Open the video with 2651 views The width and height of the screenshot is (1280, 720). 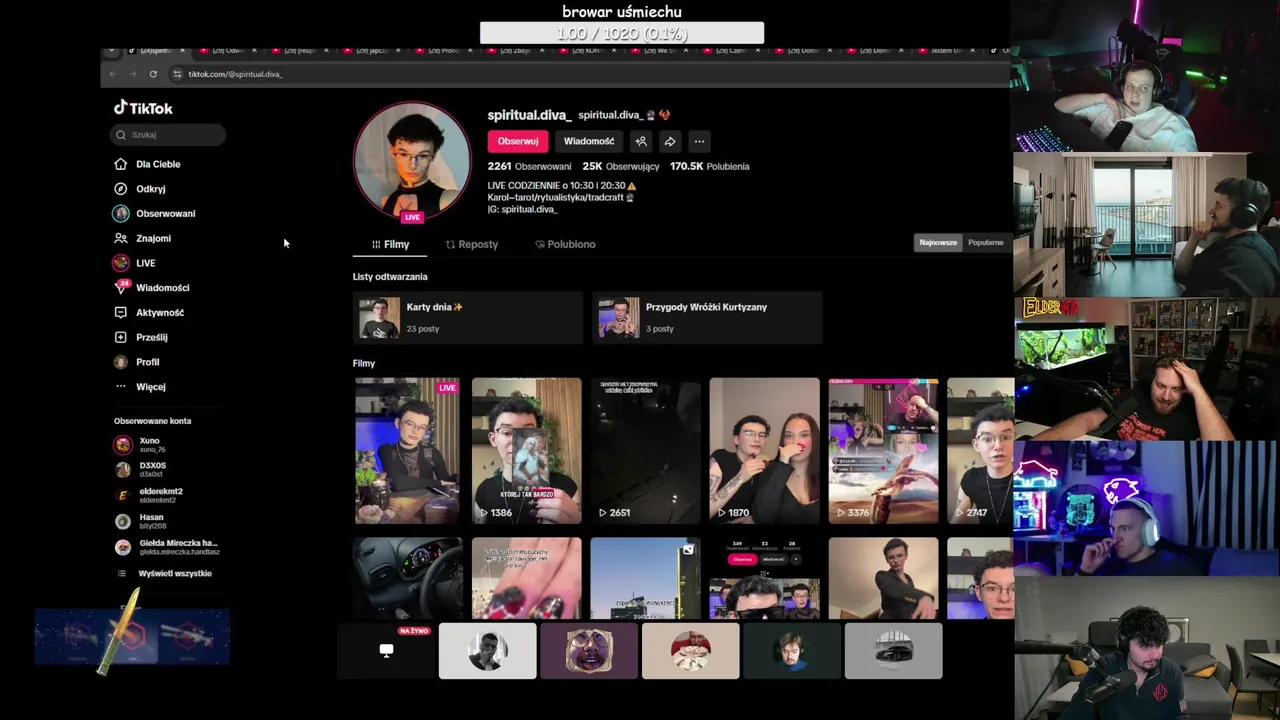(x=645, y=451)
